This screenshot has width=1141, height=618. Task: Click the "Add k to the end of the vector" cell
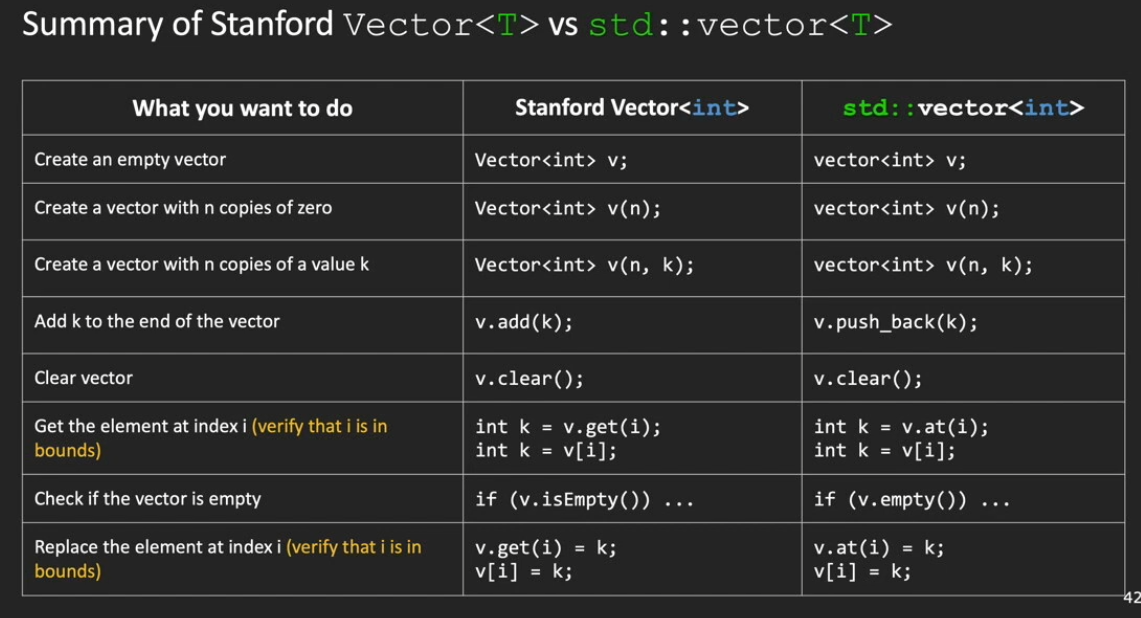157,321
